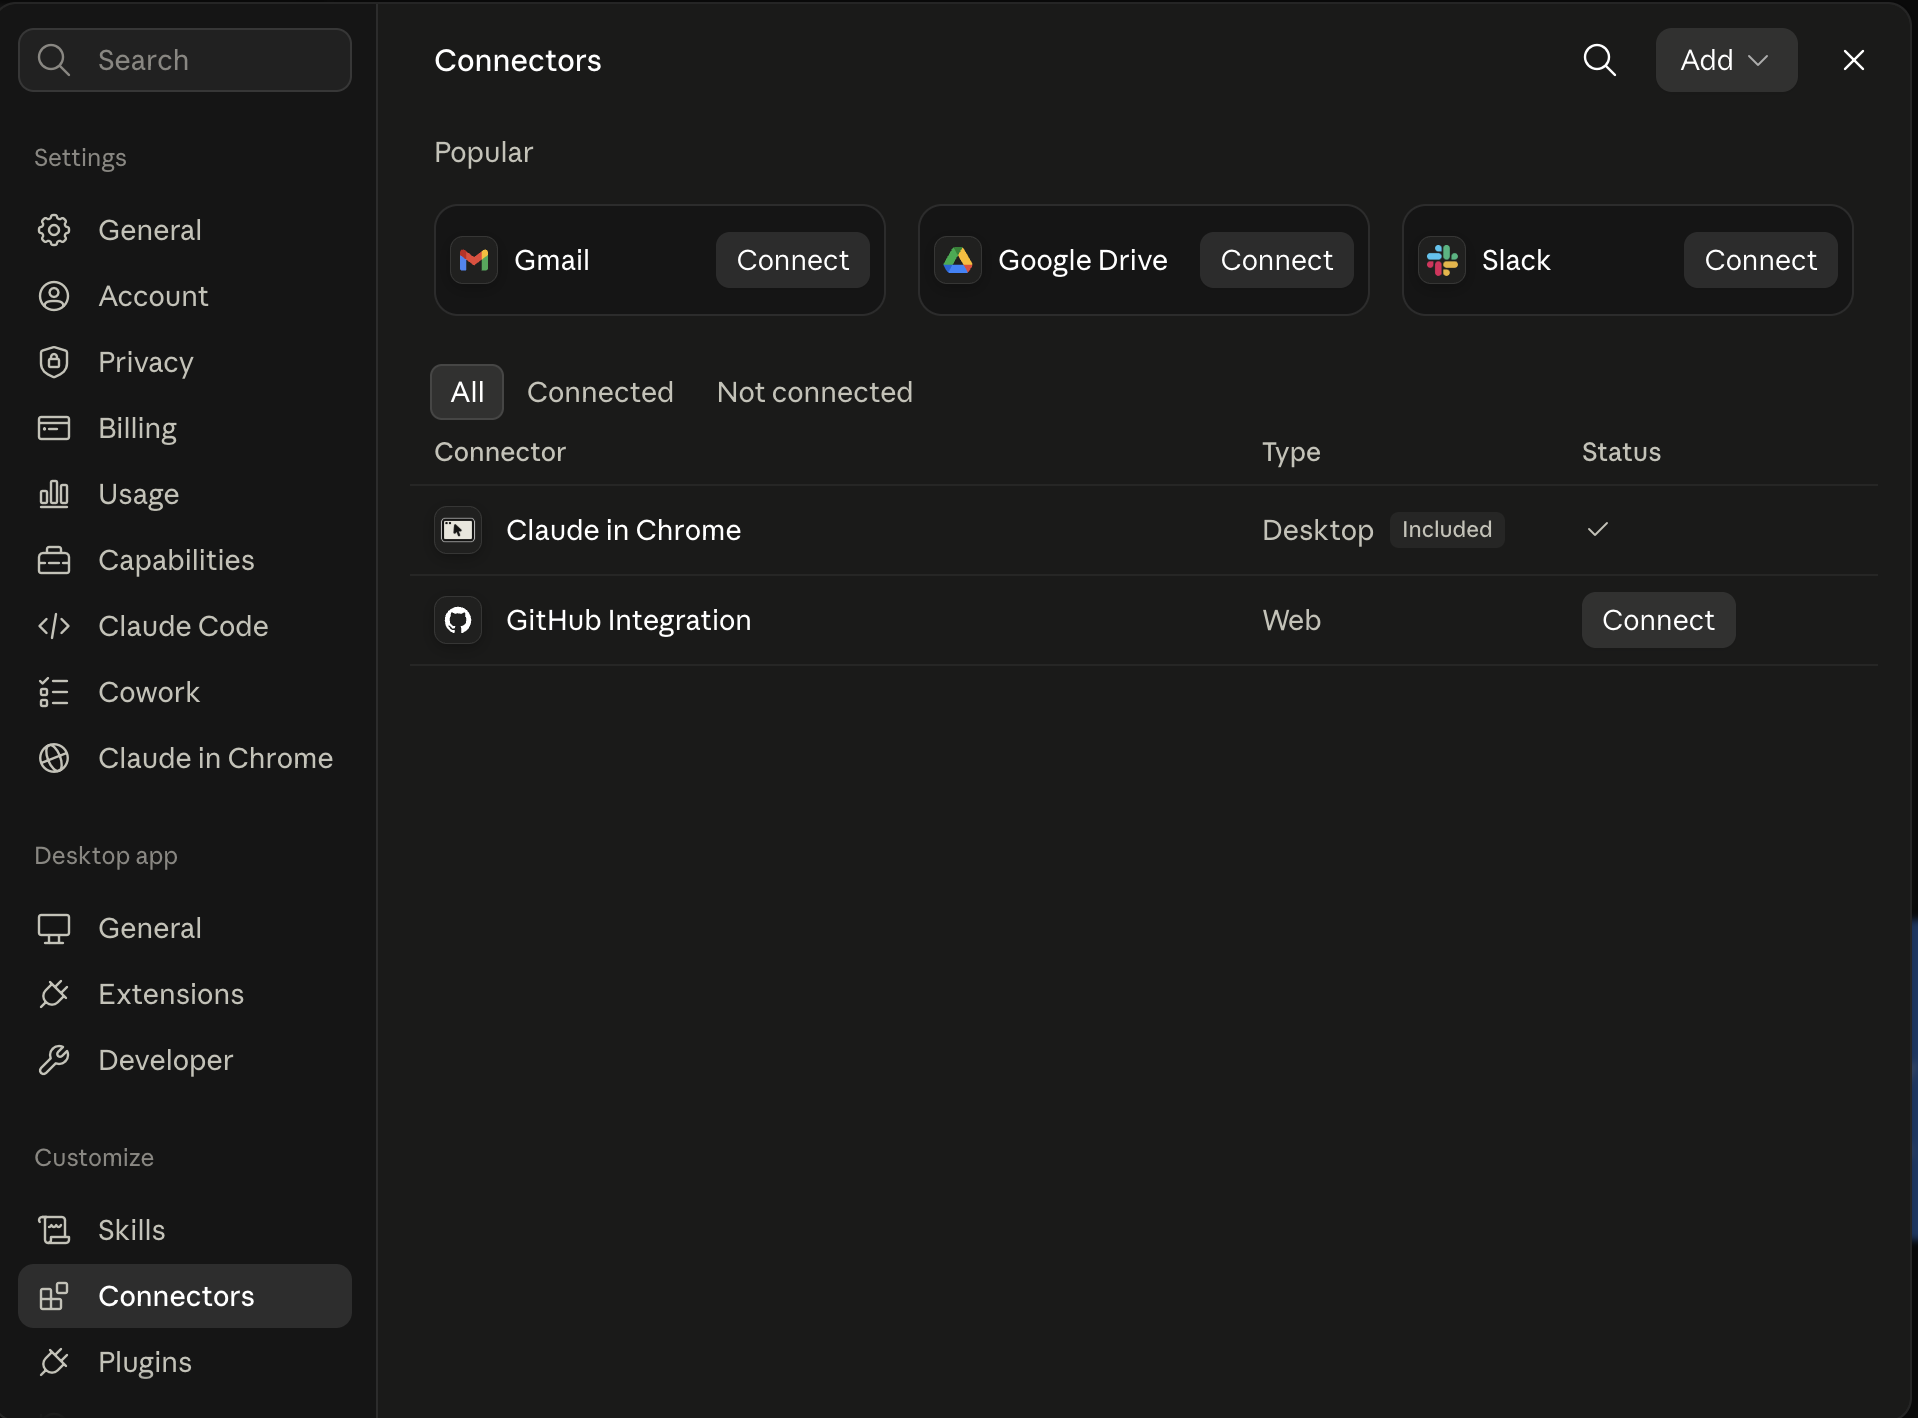Open the Privacy settings page
Screen dimensions: 1918x1418
(x=185, y=362)
